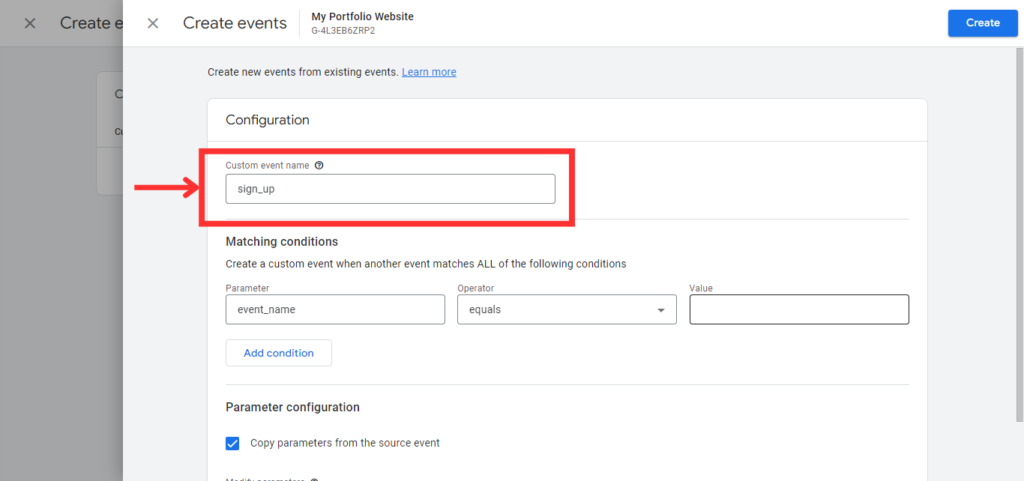Click the blue Create button
1024x481 pixels.
pos(983,23)
